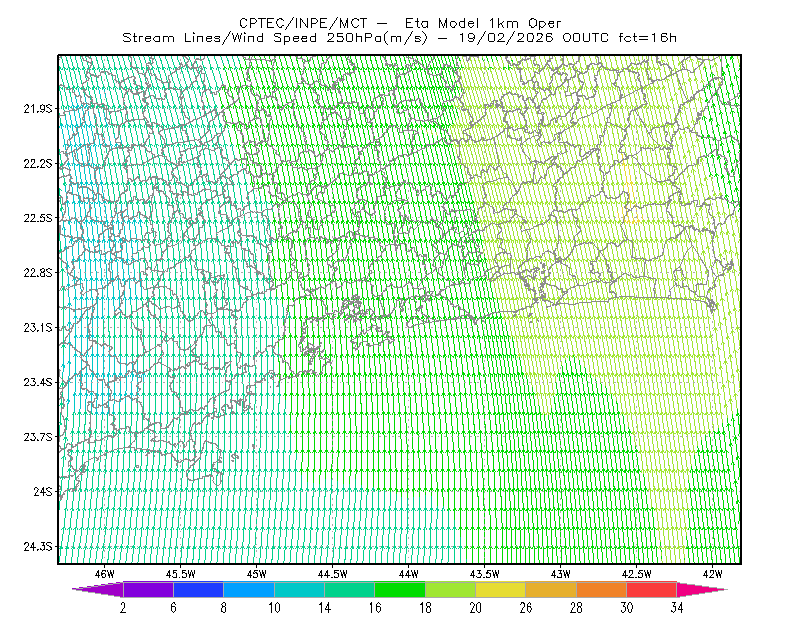
Task: Click the purple color bar segment
Action: click(148, 589)
